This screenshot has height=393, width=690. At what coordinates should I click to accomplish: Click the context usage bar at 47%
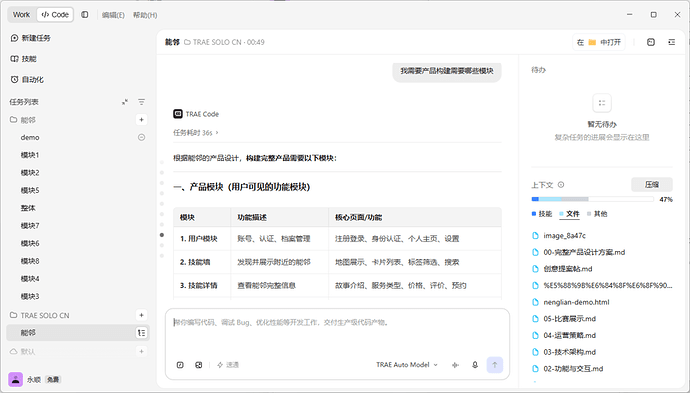coord(592,199)
